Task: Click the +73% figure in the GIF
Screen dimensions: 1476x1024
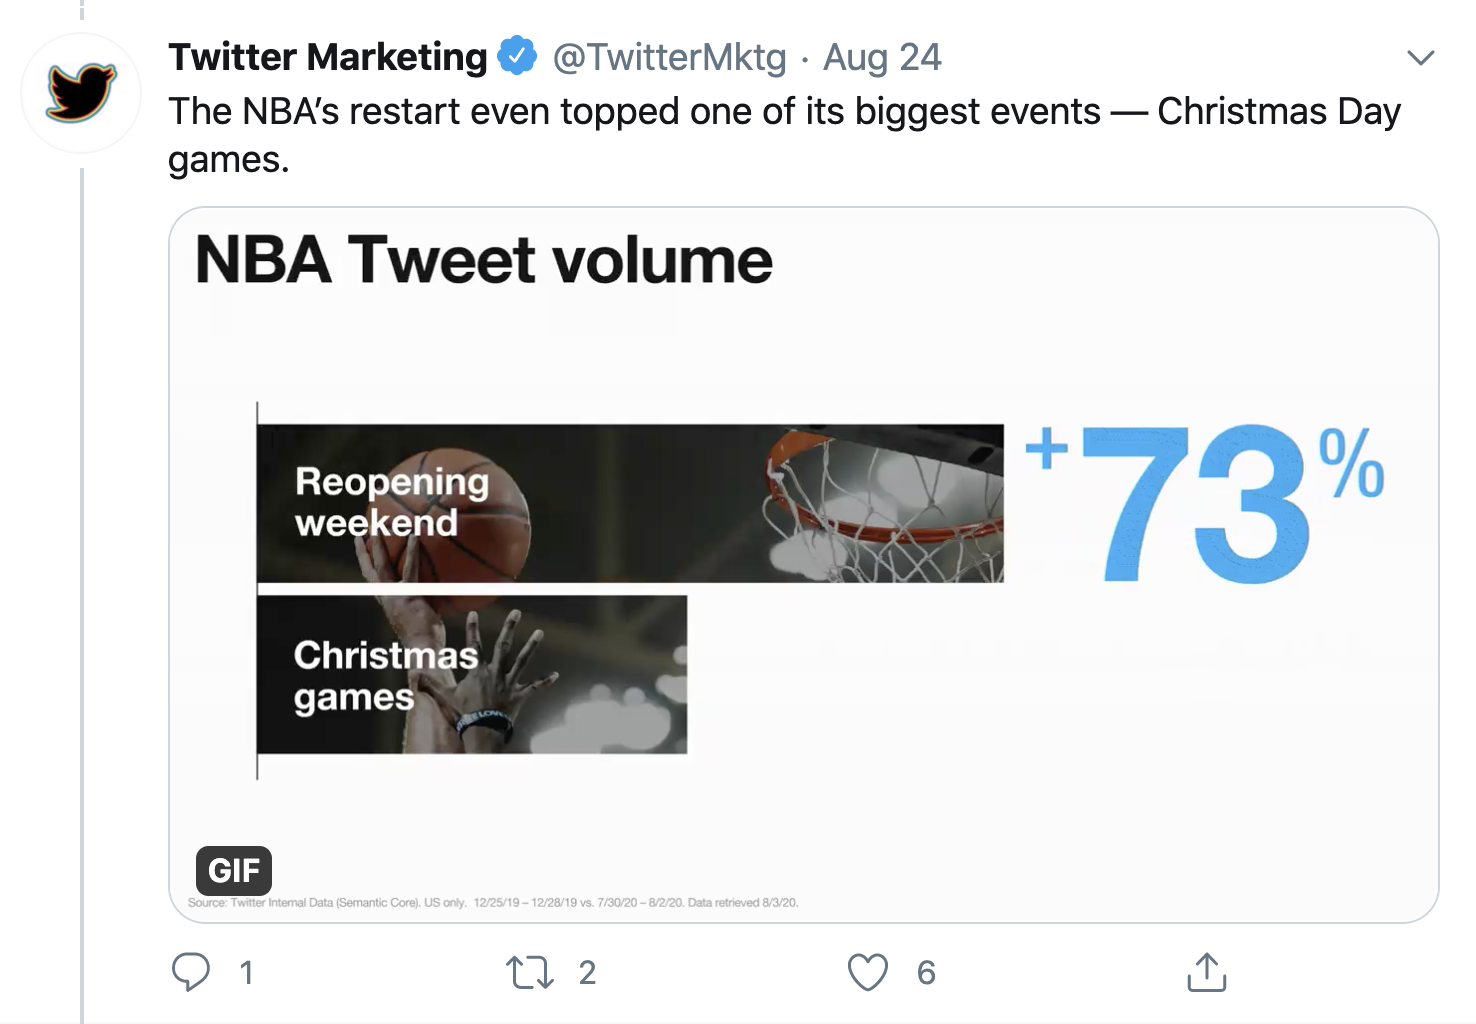Action: point(1205,503)
